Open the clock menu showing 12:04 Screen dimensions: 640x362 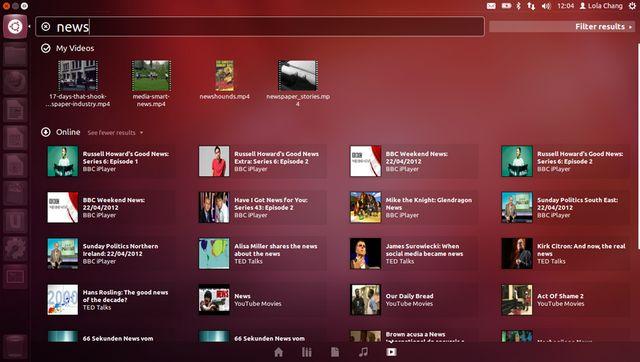click(x=565, y=6)
